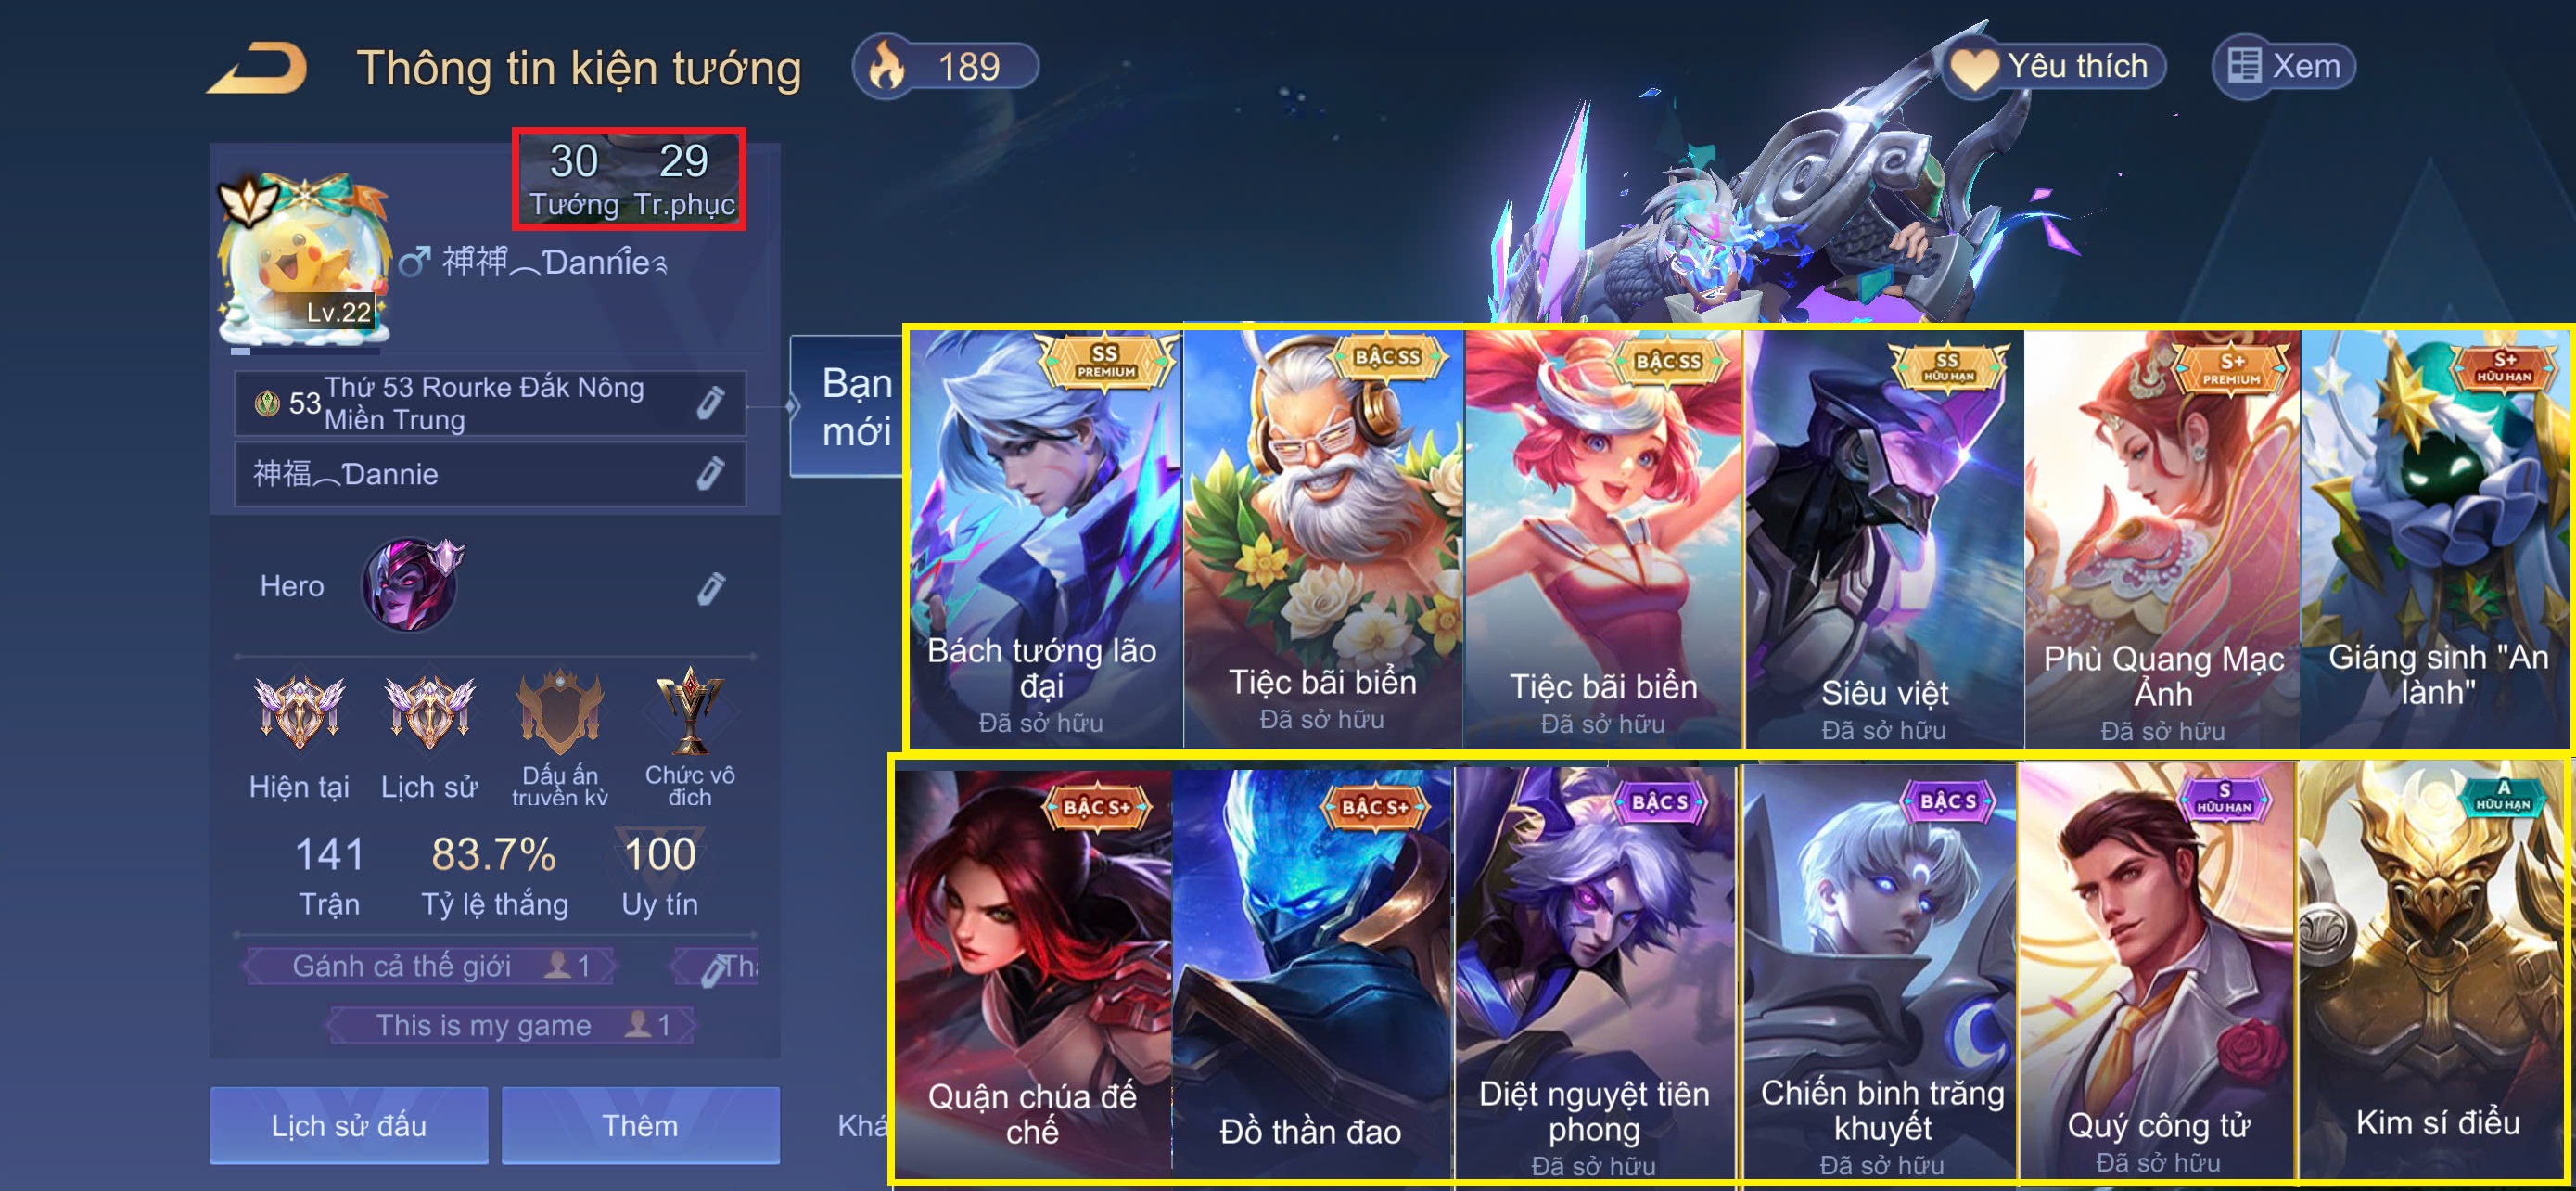
Task: Toggle the Yêu thích heart button
Action: pos(2054,66)
